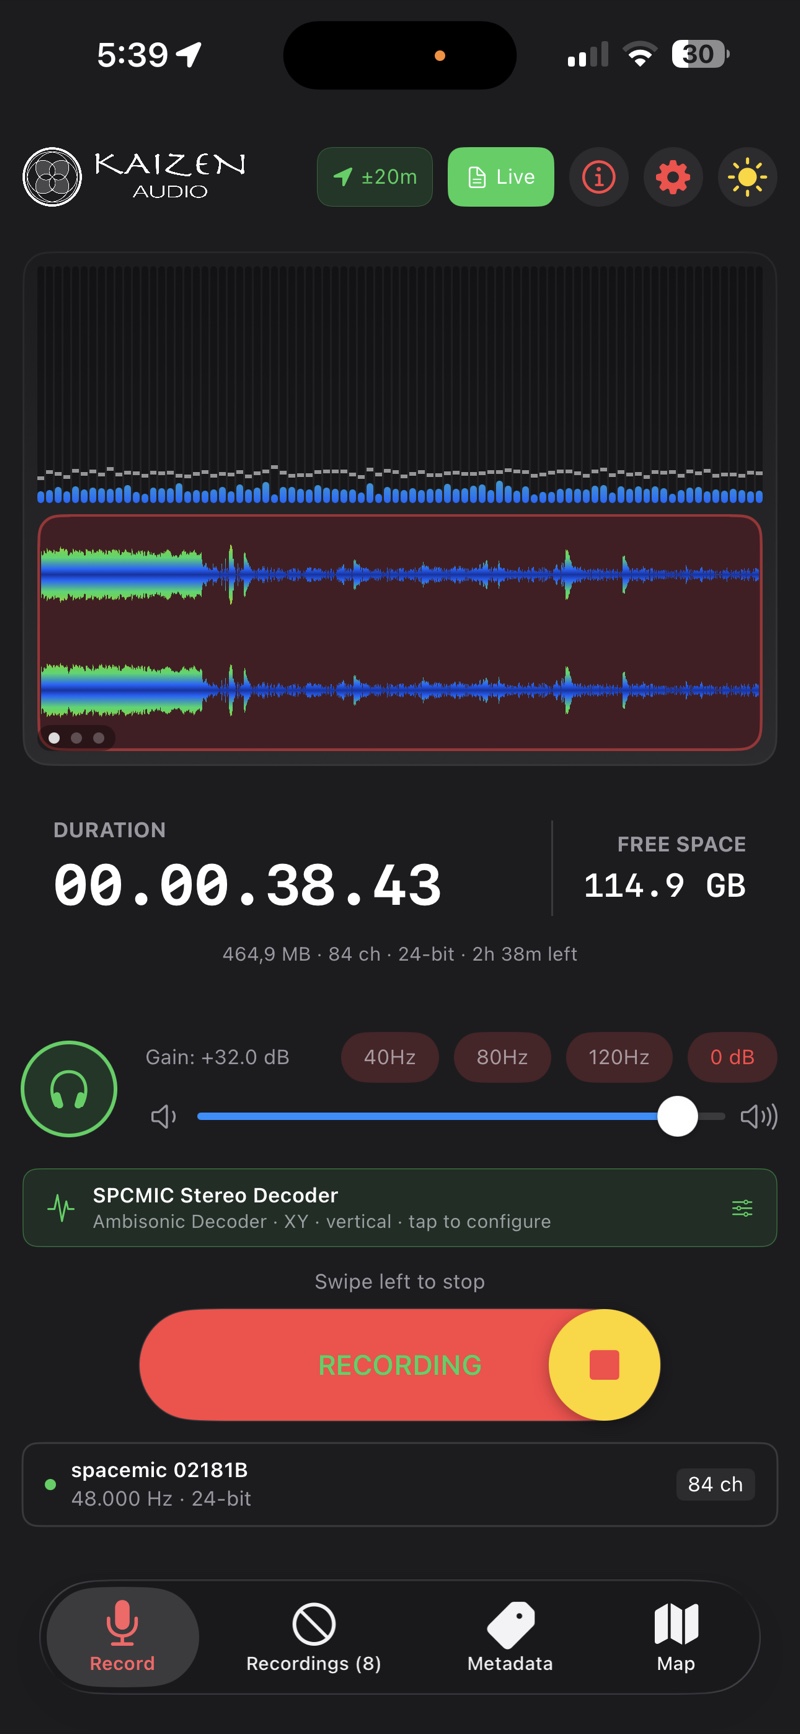Open the red info icon
Screen dimensions: 800x1734
[599, 177]
